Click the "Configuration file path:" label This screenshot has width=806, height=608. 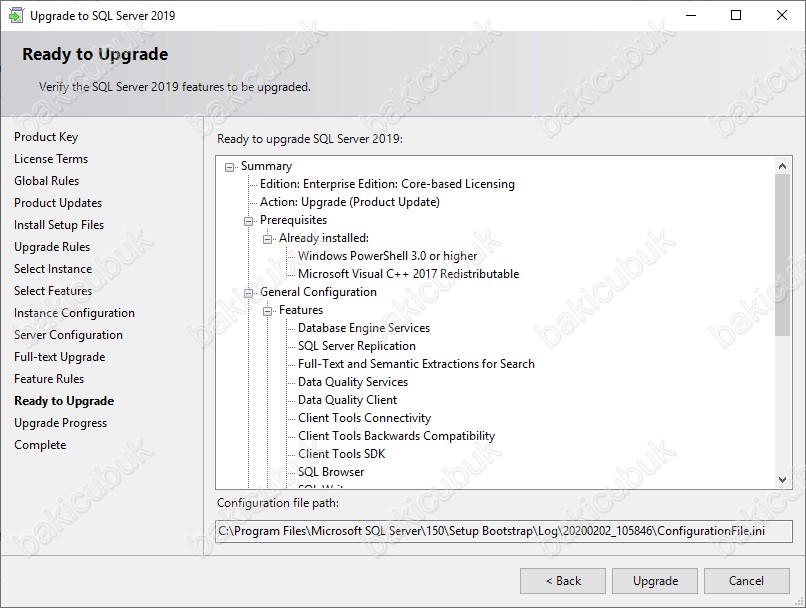click(278, 503)
